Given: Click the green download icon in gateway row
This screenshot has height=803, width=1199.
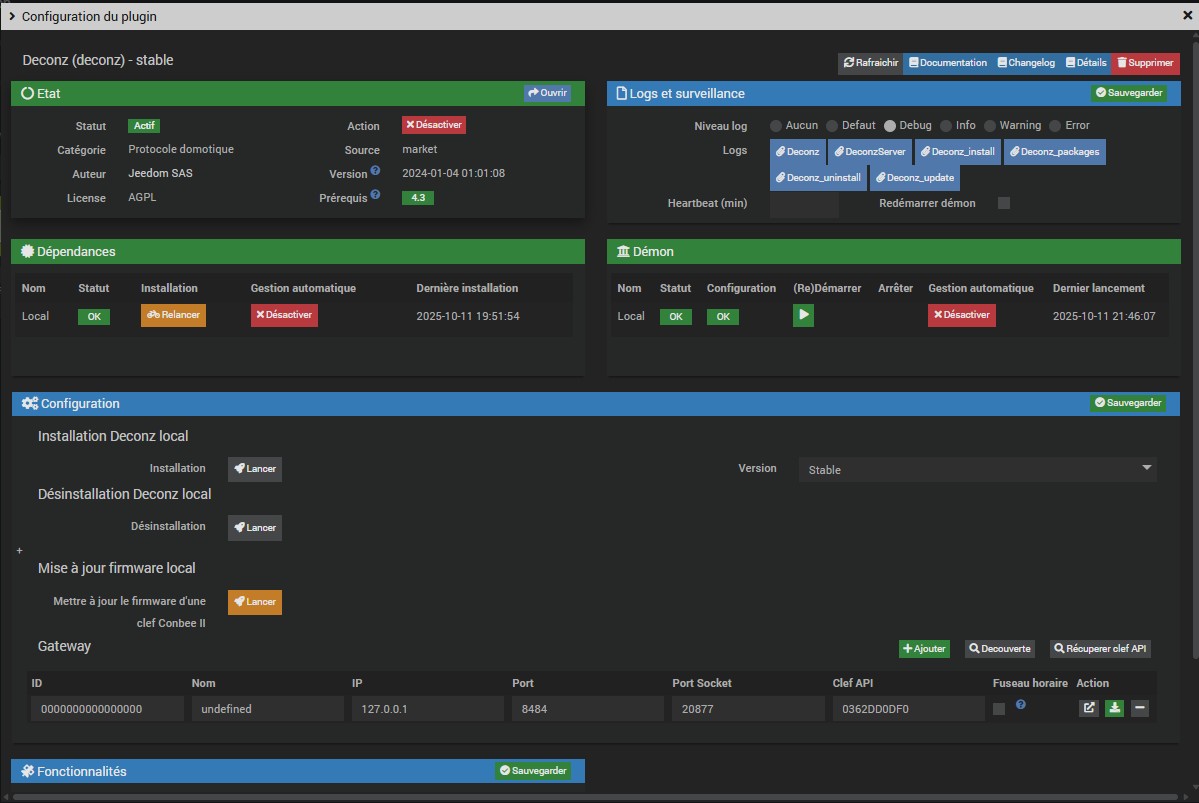Looking at the screenshot, I should pyautogui.click(x=1114, y=708).
